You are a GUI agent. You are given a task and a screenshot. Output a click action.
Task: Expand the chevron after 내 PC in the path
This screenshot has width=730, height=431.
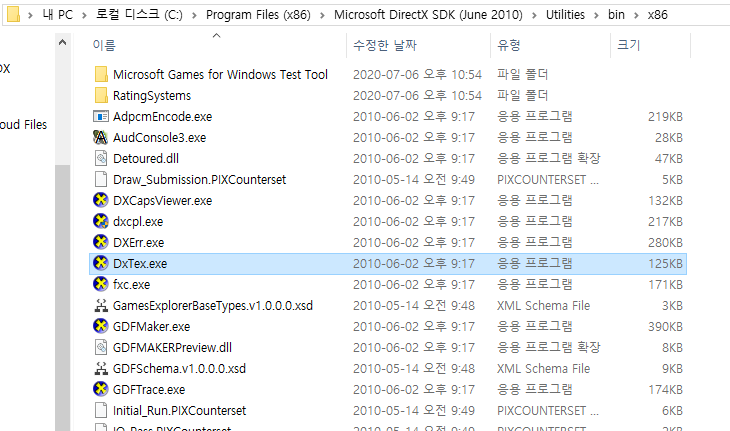(84, 15)
